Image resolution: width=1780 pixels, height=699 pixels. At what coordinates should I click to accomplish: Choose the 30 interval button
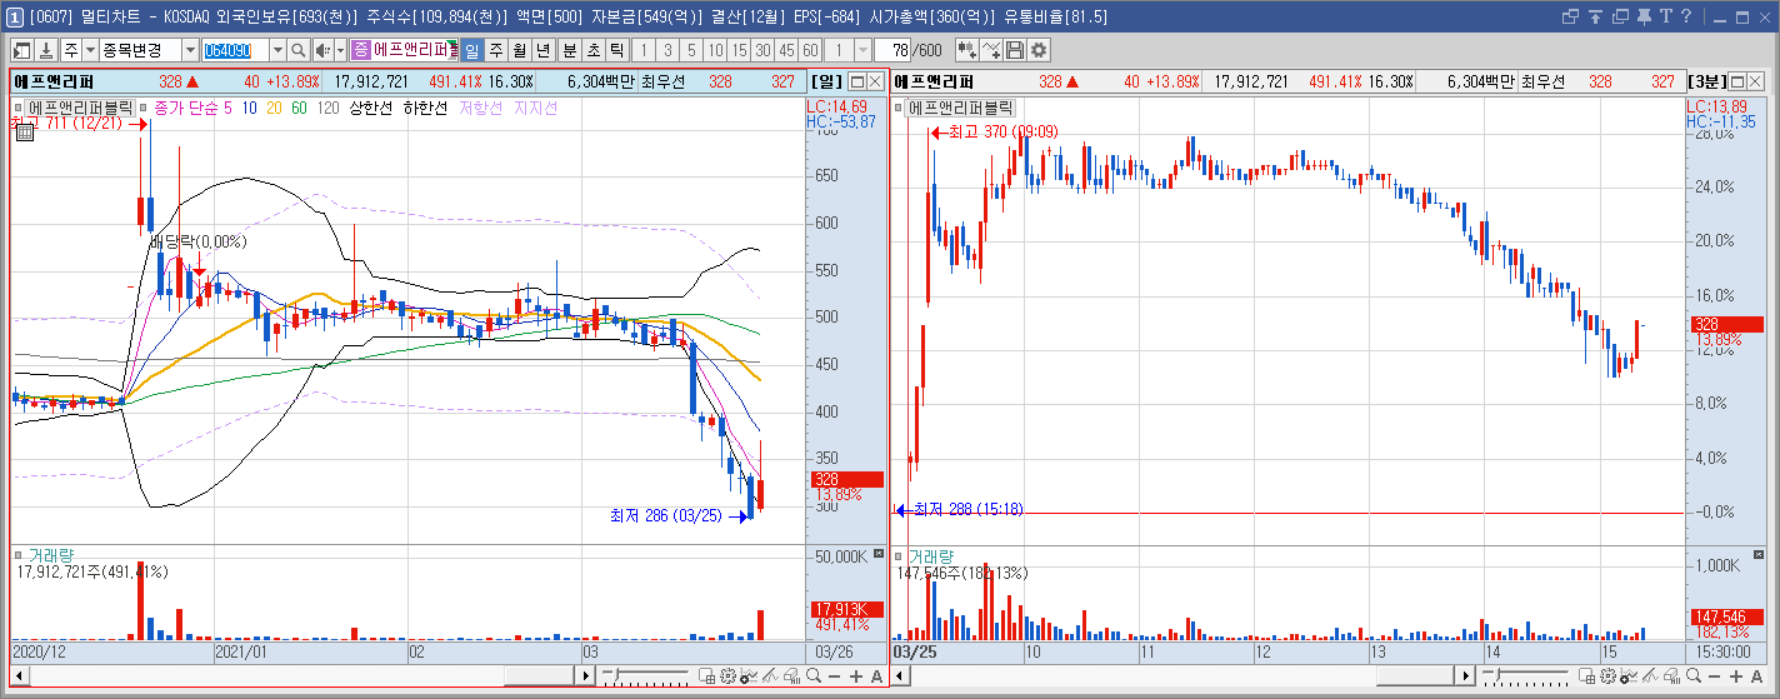pos(763,50)
